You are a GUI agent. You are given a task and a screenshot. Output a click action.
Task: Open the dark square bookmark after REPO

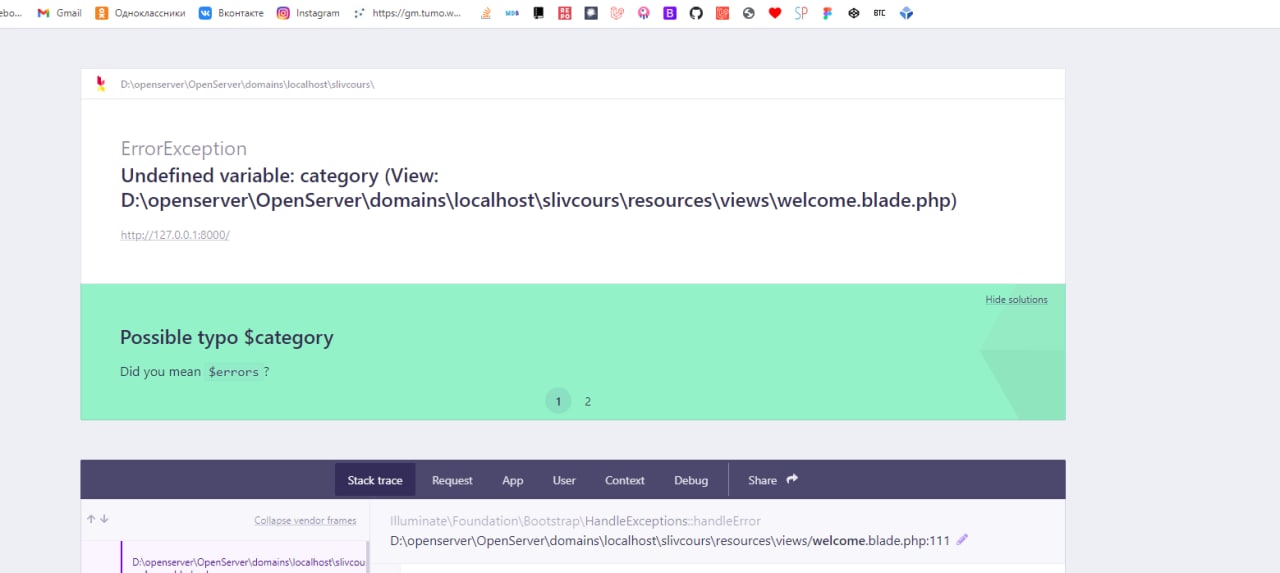coord(591,13)
